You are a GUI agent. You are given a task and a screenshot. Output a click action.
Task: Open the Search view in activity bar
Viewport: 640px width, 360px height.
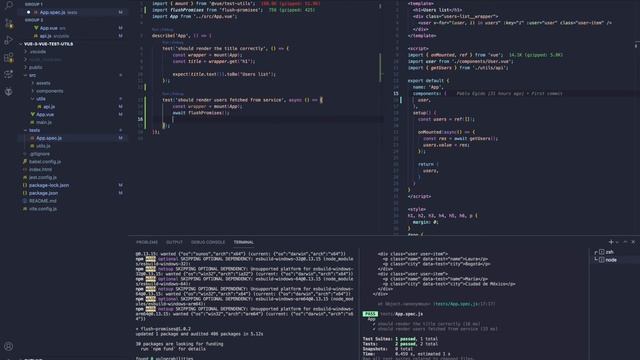coord(9,5)
